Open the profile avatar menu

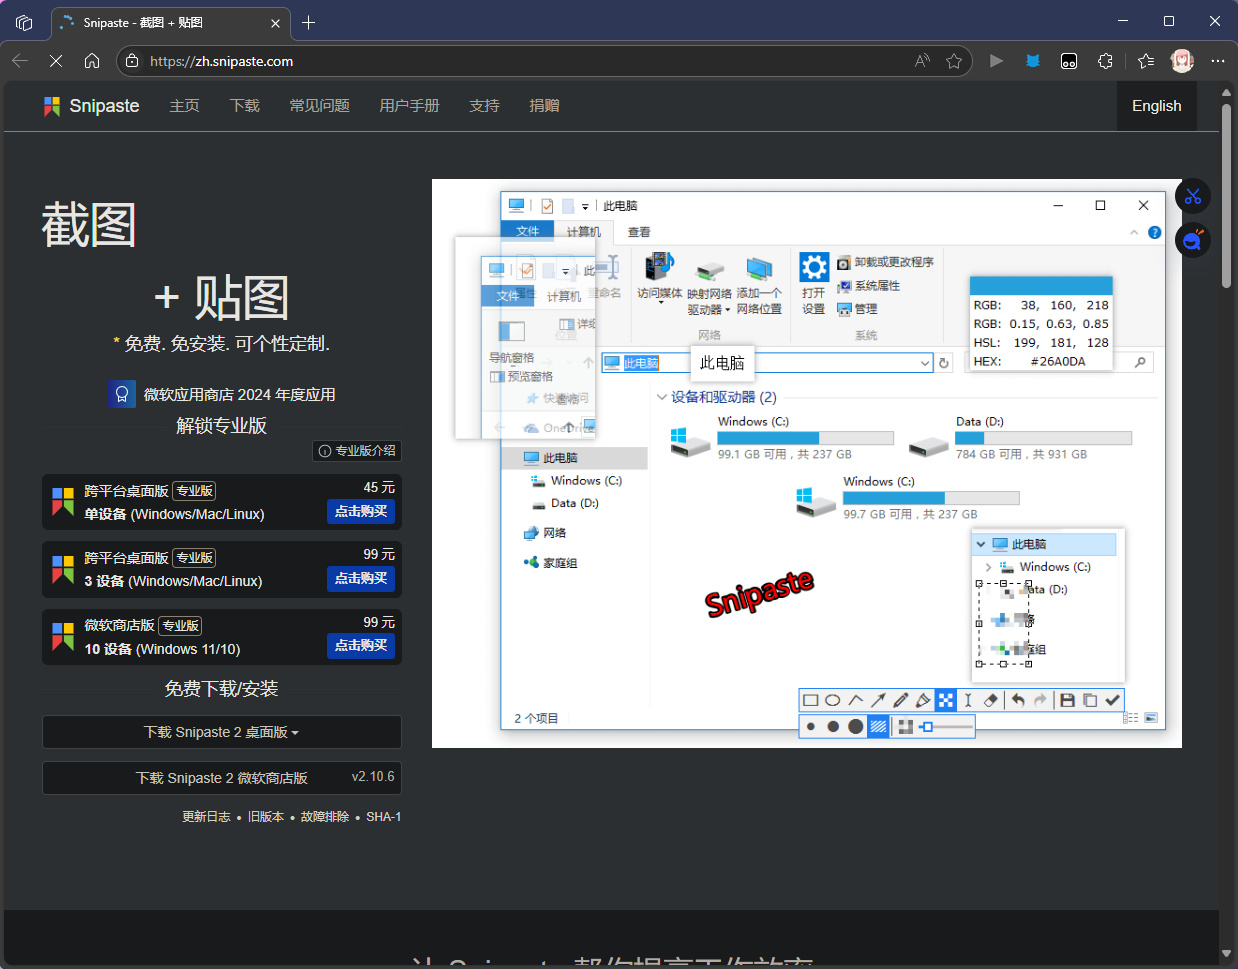click(x=1182, y=61)
